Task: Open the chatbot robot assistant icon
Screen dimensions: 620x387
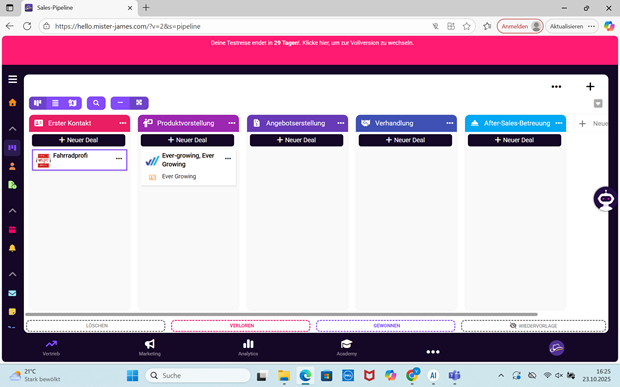Action: (605, 199)
